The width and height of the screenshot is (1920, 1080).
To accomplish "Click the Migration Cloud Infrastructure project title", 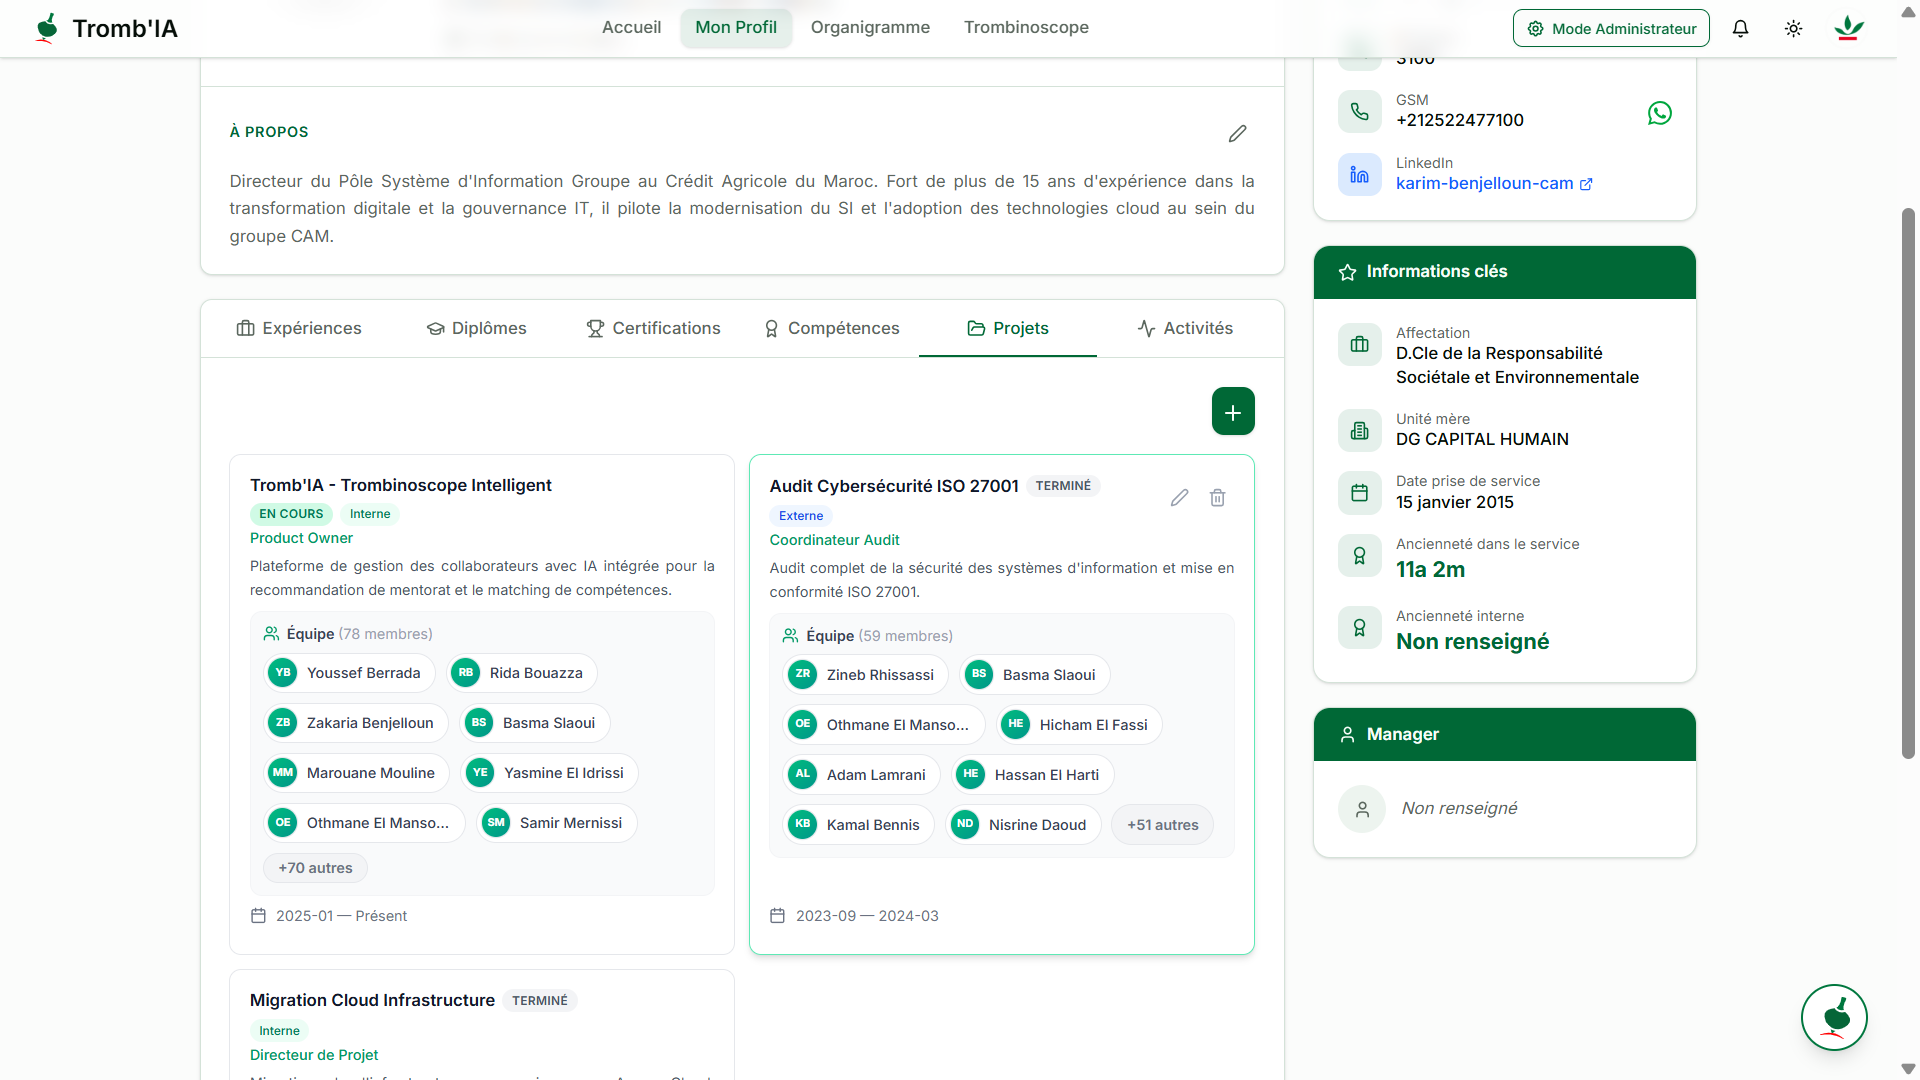I will coord(372,1000).
